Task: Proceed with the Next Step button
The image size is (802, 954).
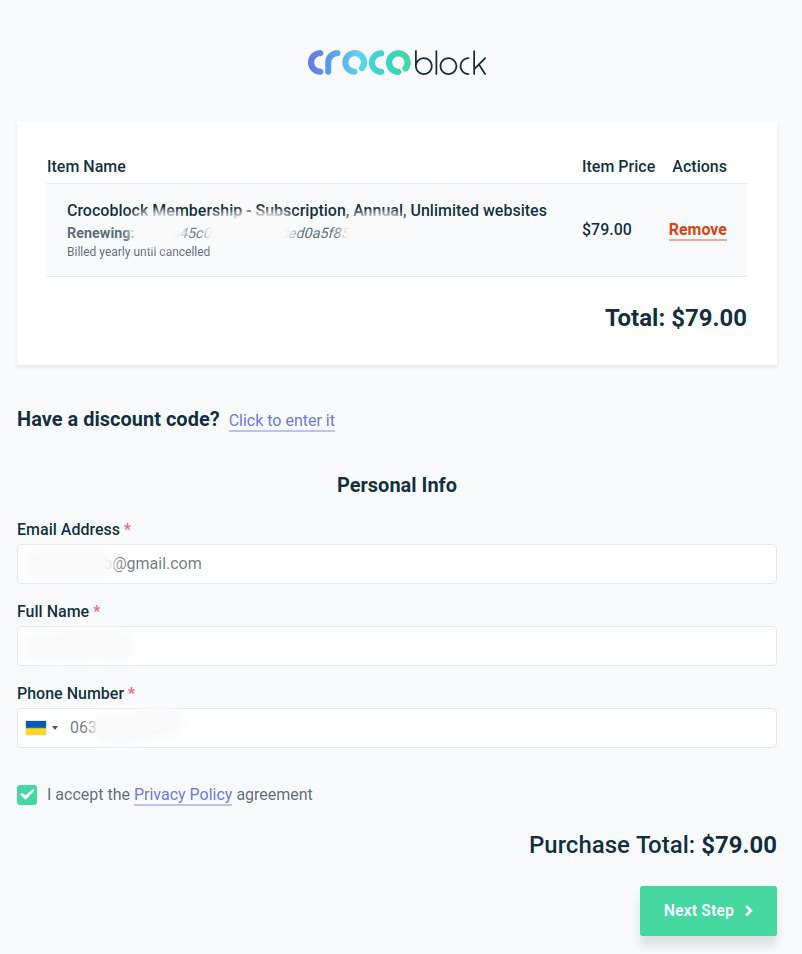Action: 708,911
